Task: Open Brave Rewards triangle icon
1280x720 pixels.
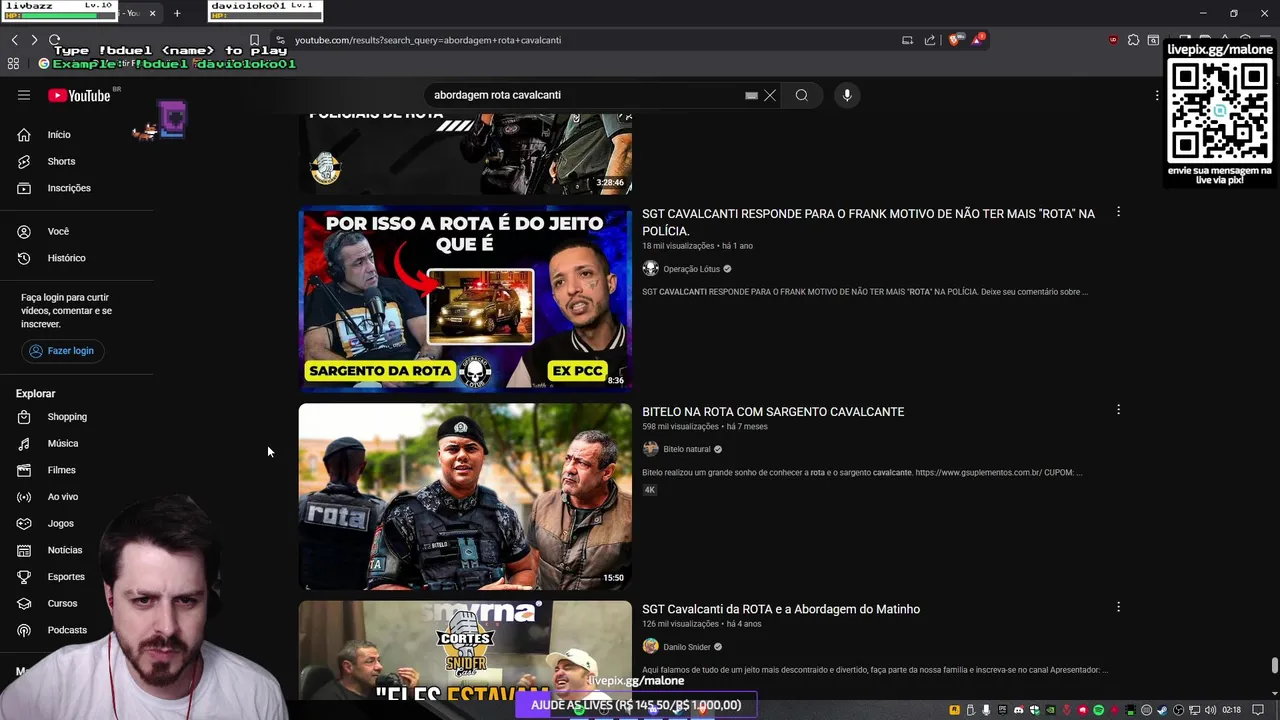Action: [978, 40]
